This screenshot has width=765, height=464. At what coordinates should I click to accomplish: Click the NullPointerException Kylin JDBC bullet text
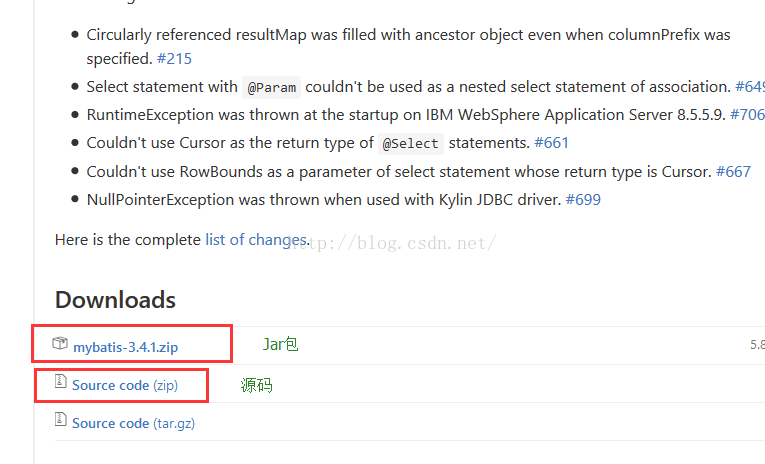click(x=324, y=200)
